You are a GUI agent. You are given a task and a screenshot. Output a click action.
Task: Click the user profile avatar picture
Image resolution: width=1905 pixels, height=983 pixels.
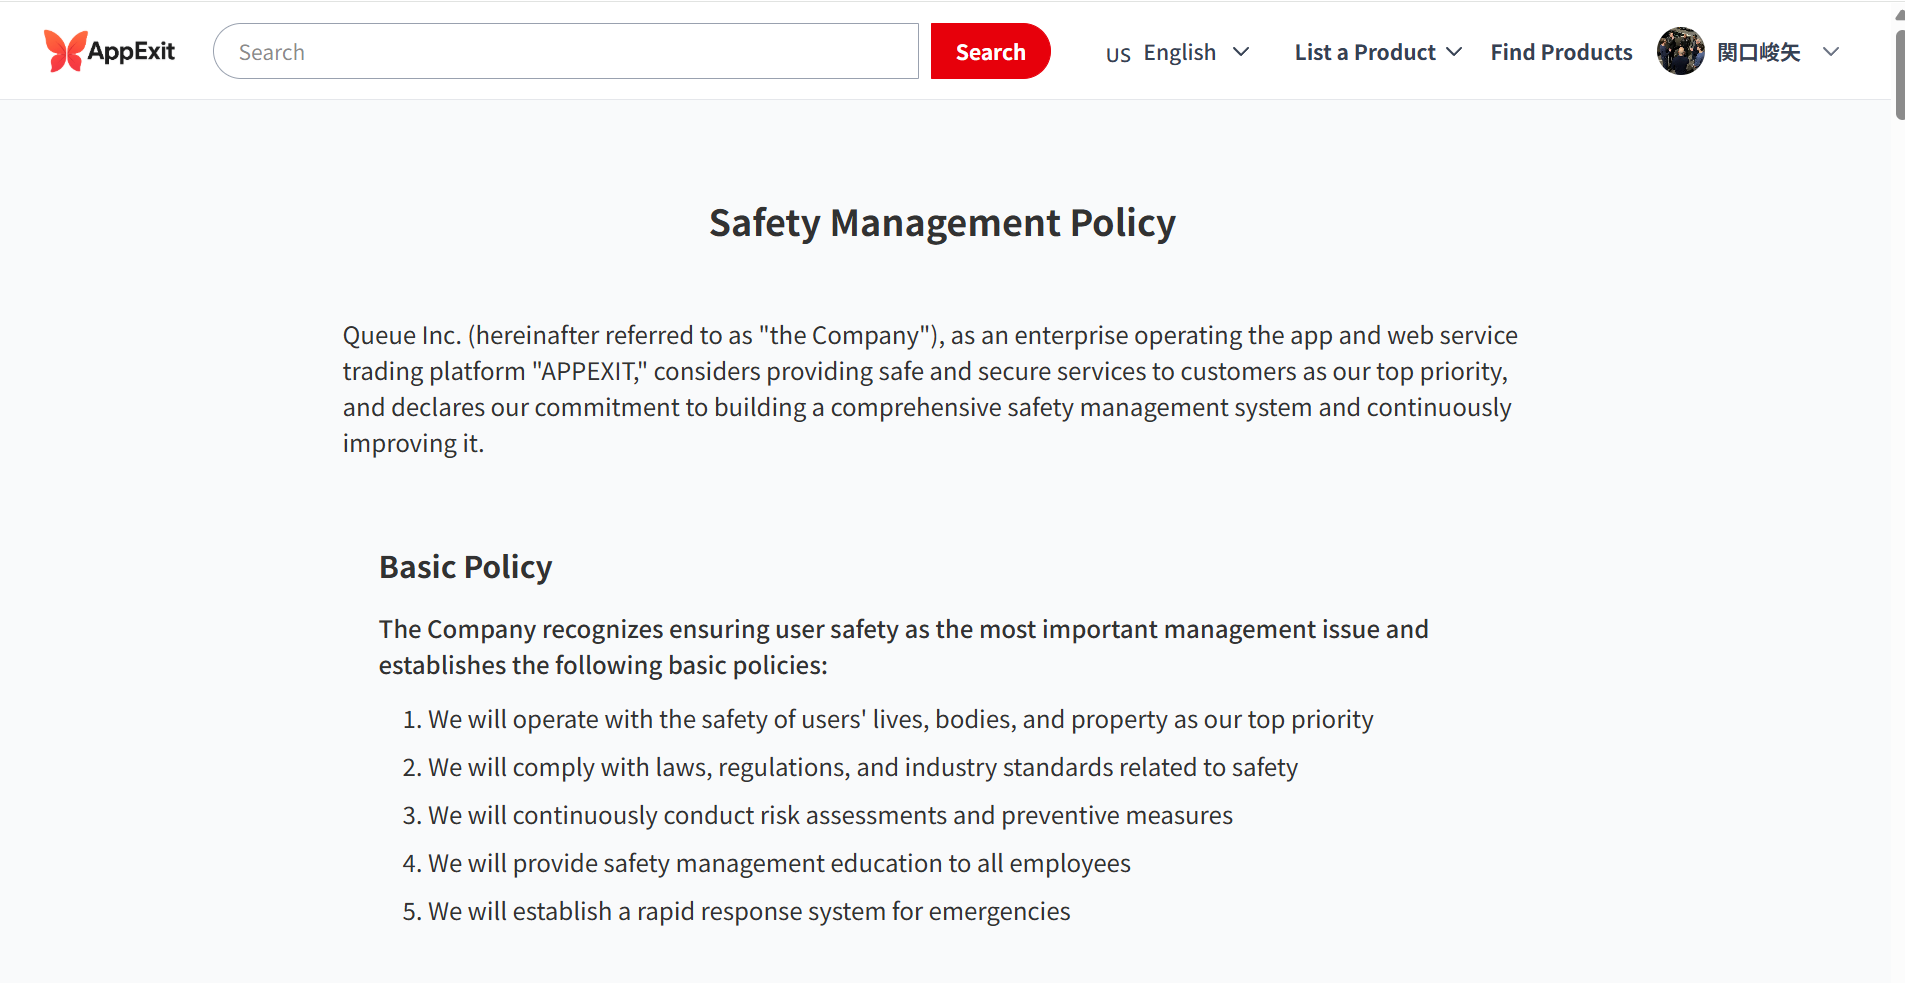tap(1680, 51)
